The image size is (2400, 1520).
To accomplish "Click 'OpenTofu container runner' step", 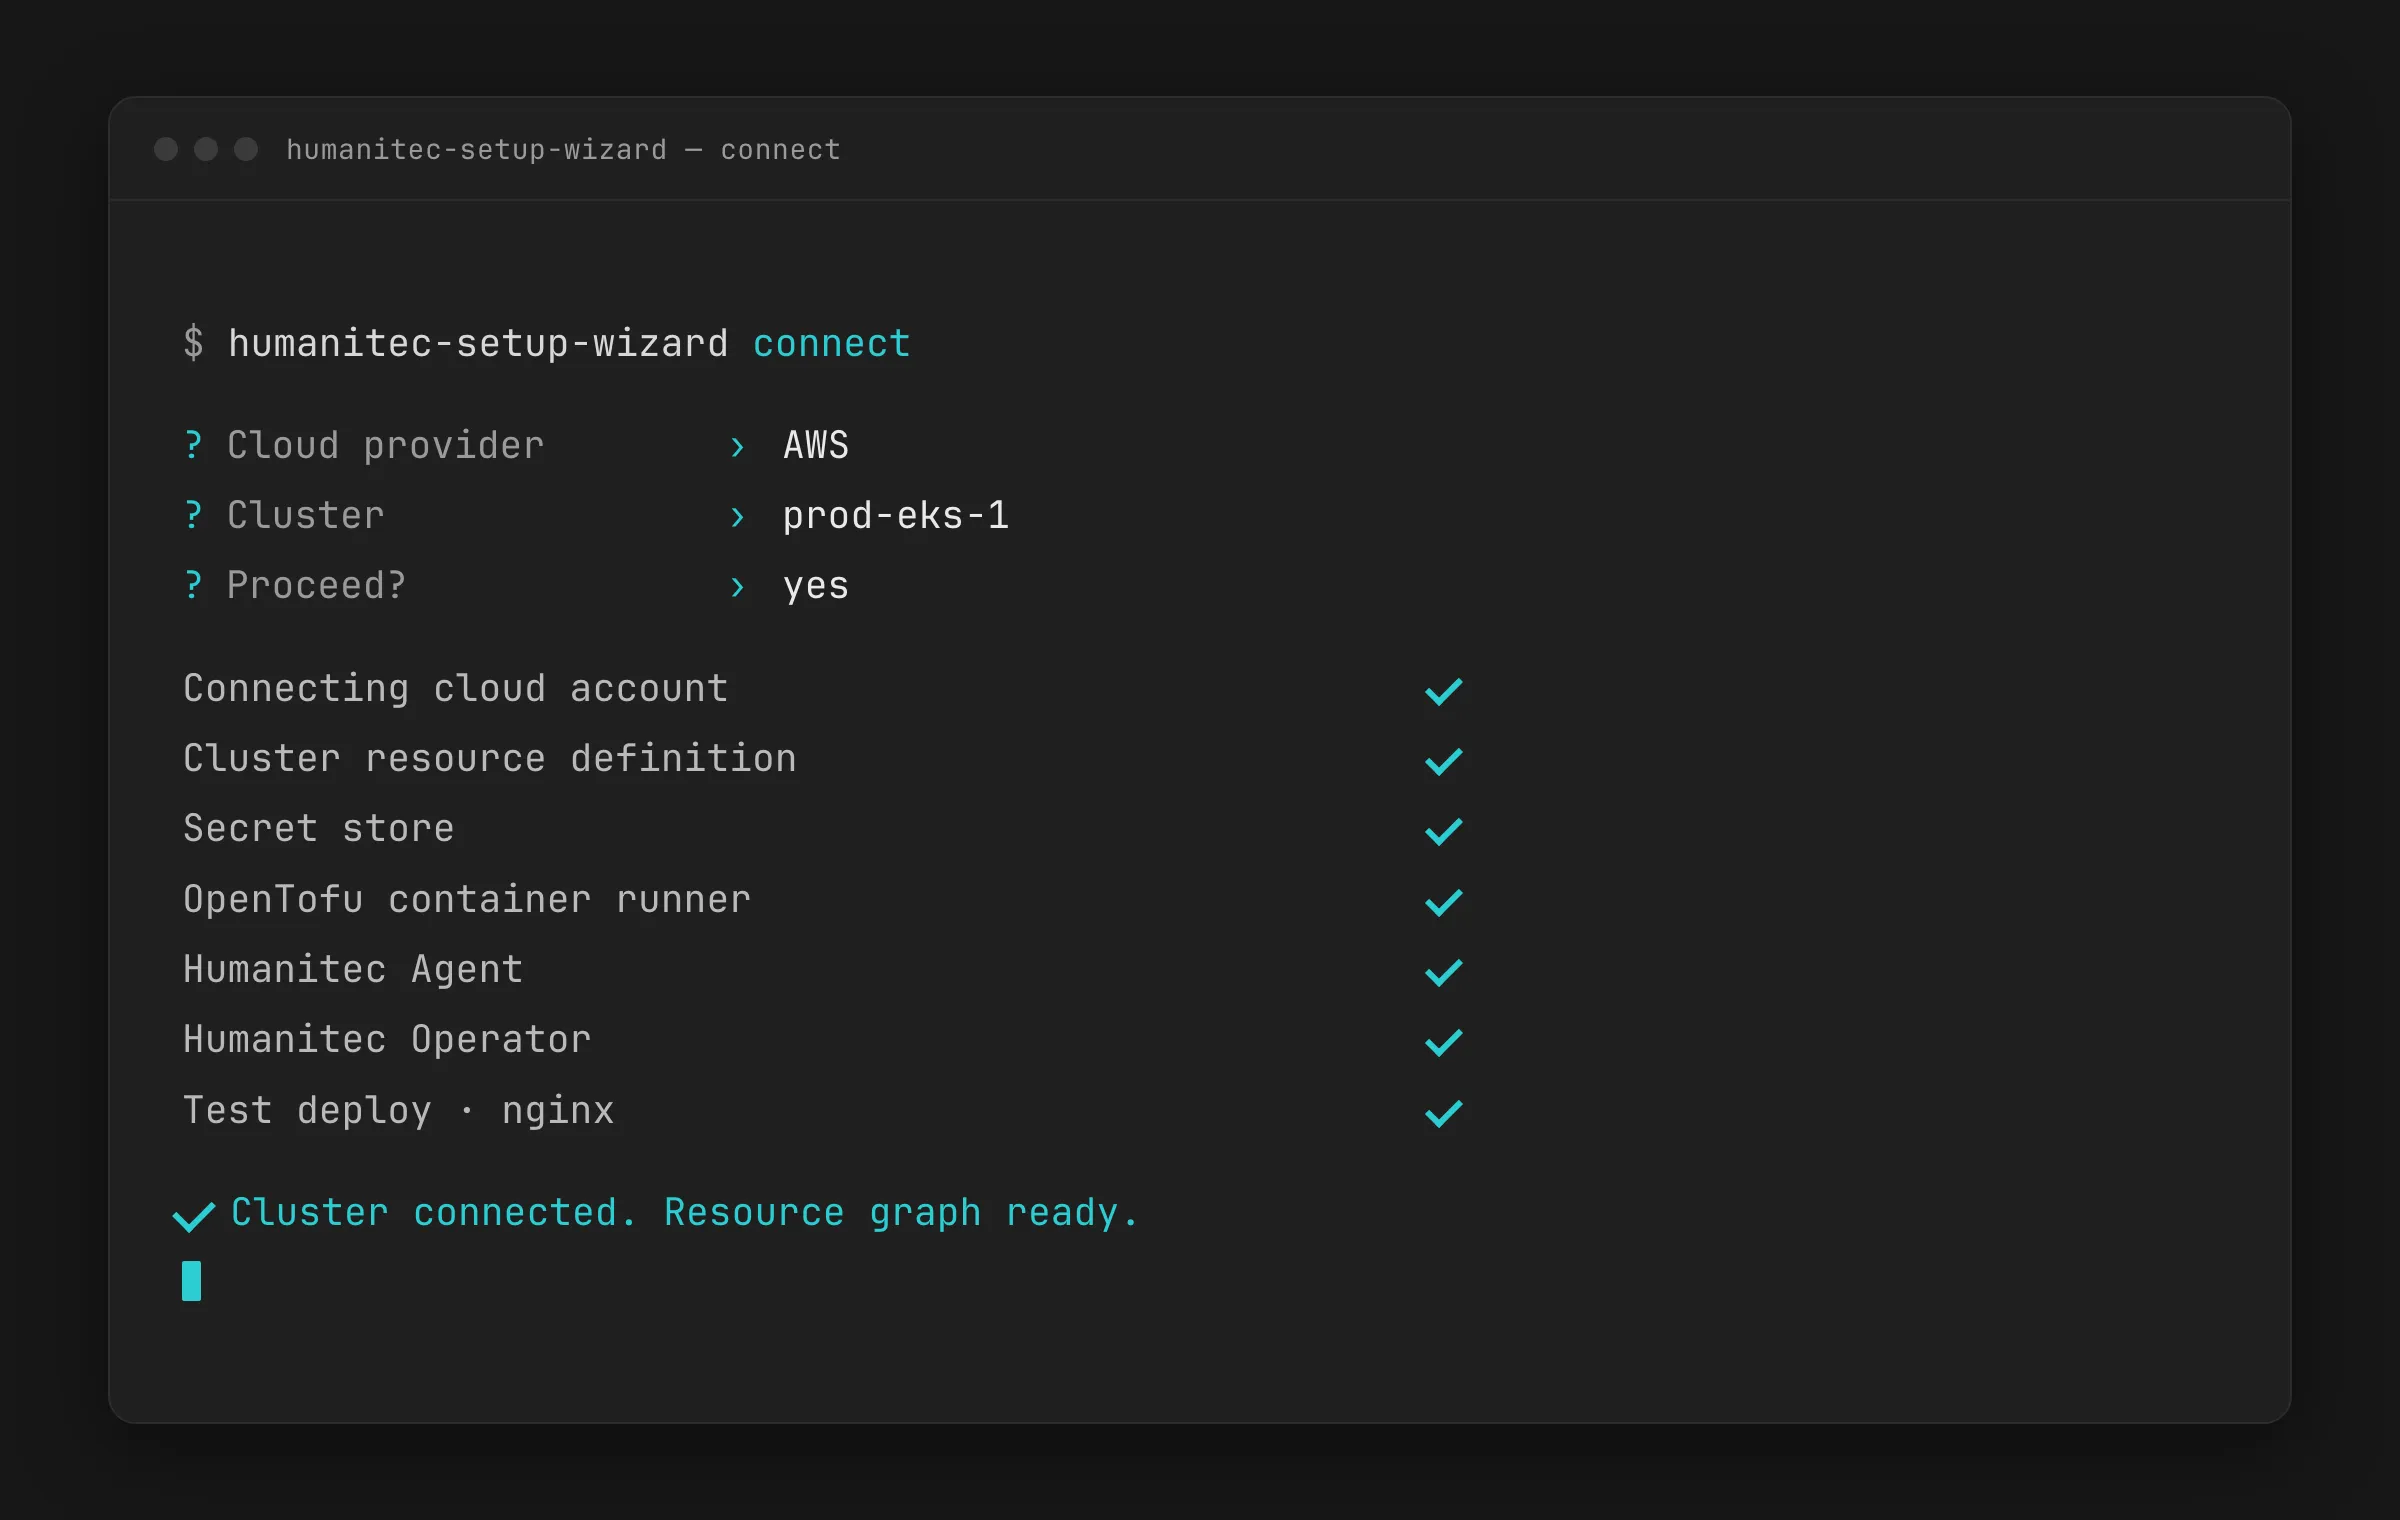I will coord(467,899).
